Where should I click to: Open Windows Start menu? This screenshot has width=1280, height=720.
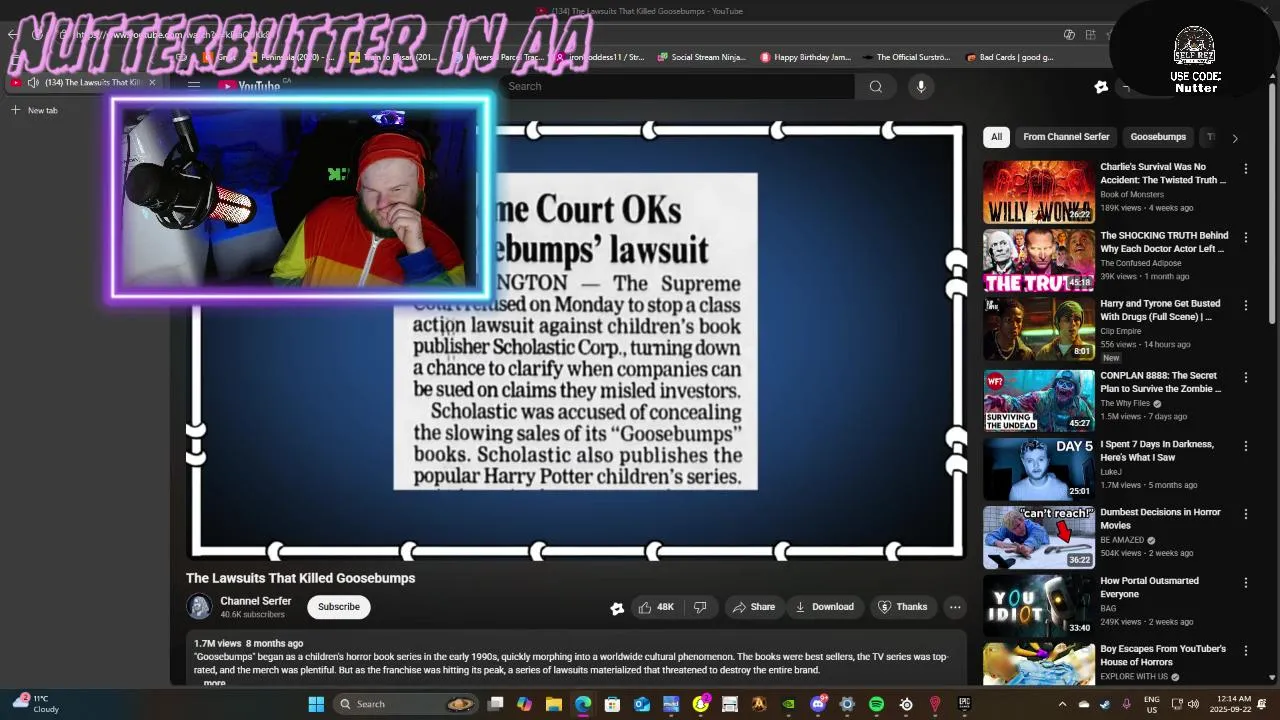(x=316, y=704)
